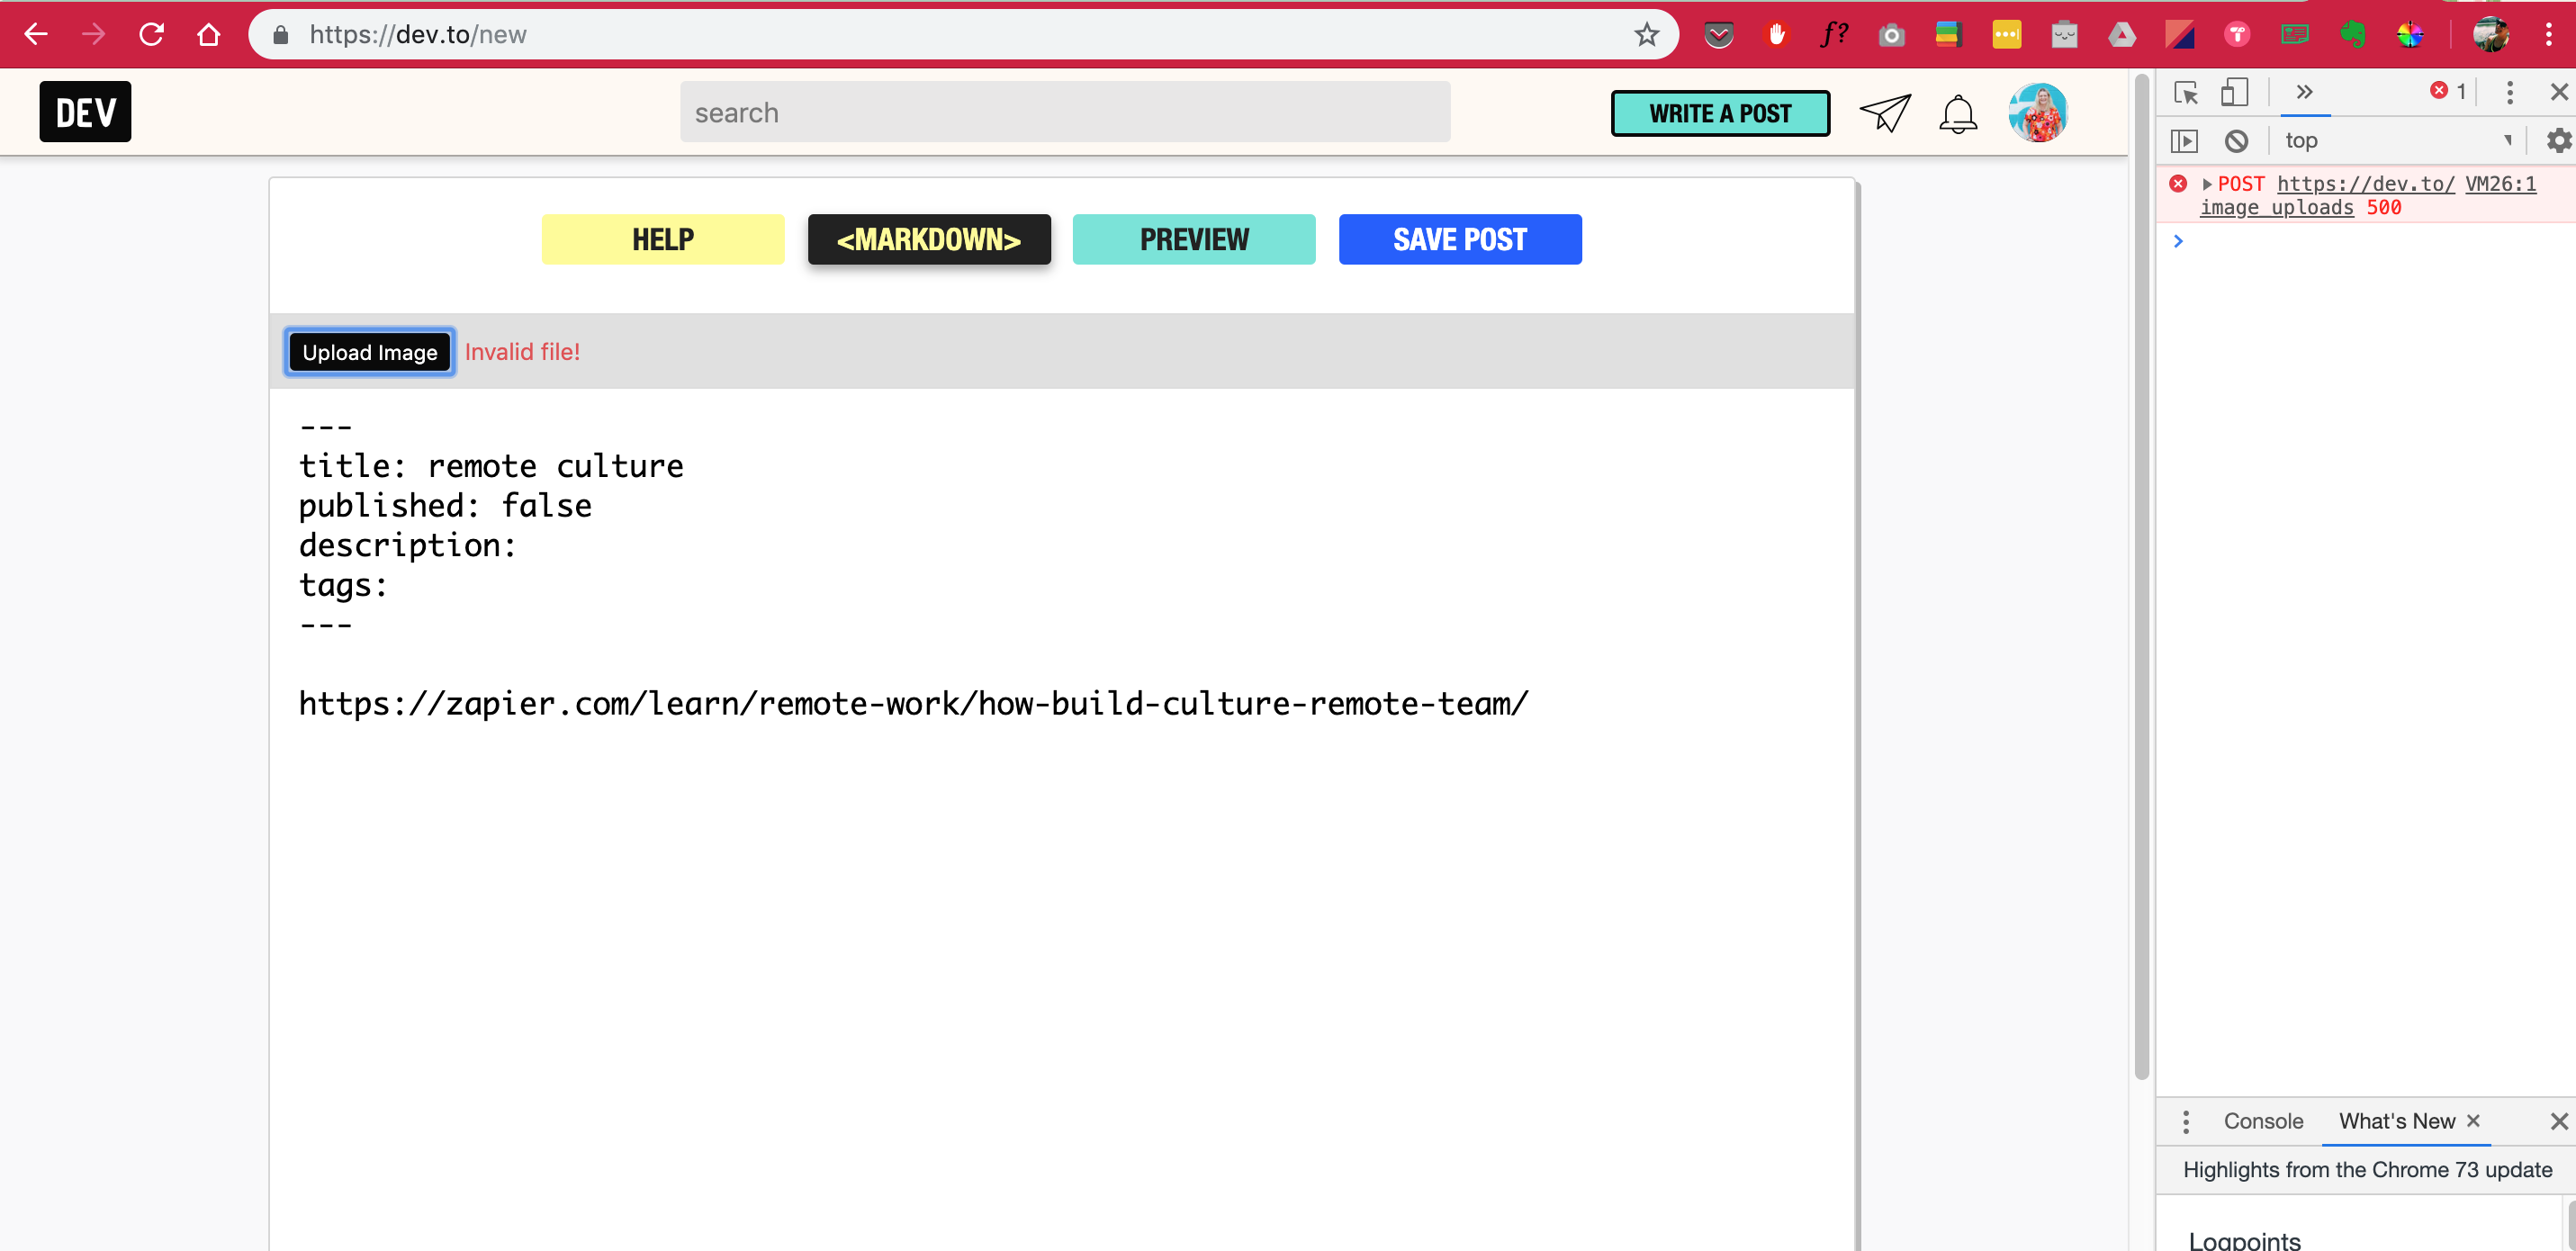2576x1251 pixels.
Task: Expand the POST image_uploads error details
Action: point(2207,183)
